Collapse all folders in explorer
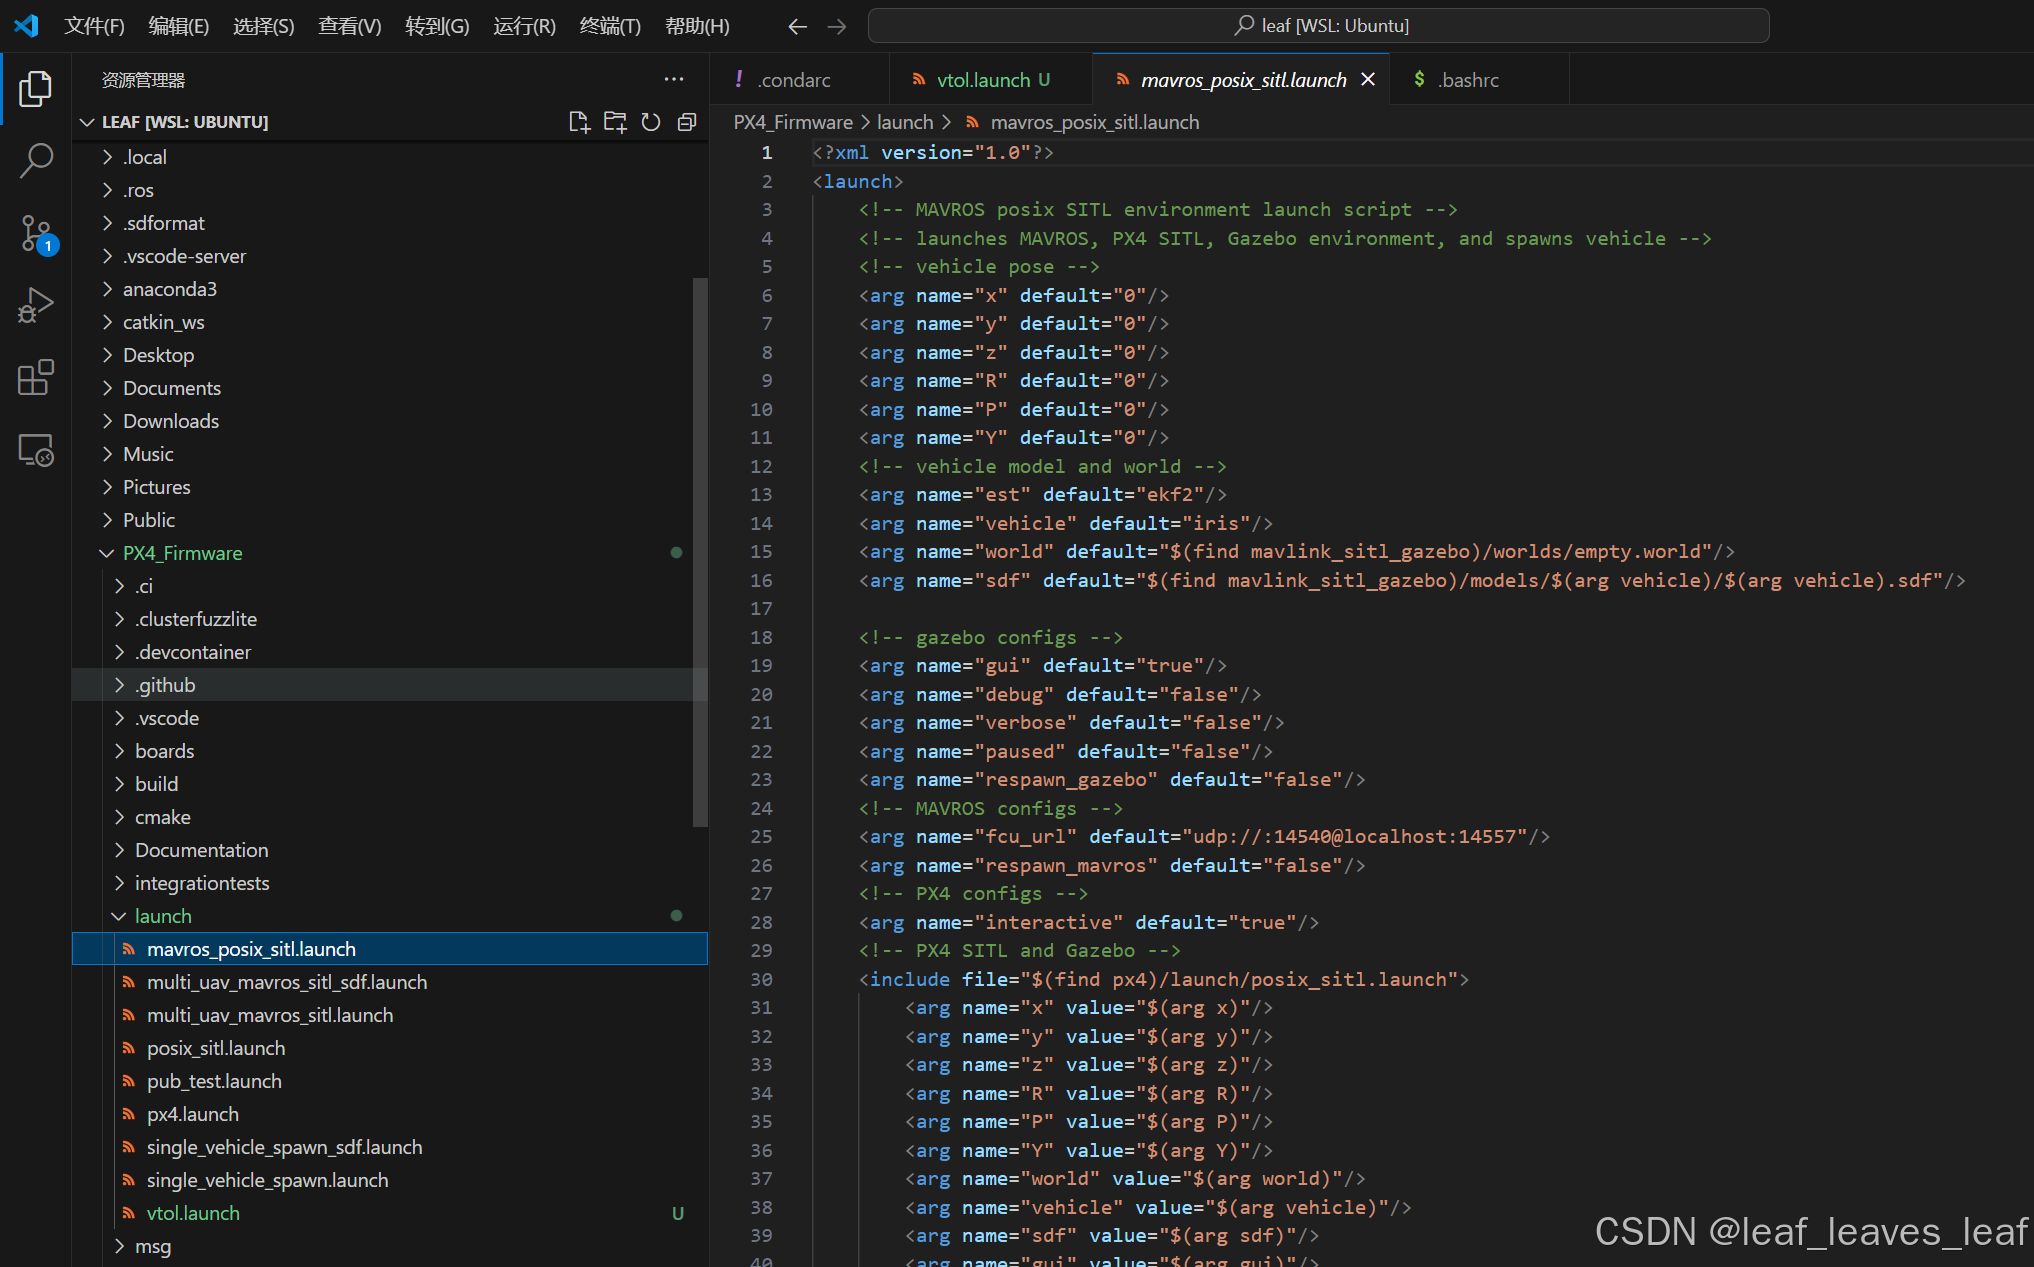2034x1267 pixels. (x=687, y=122)
